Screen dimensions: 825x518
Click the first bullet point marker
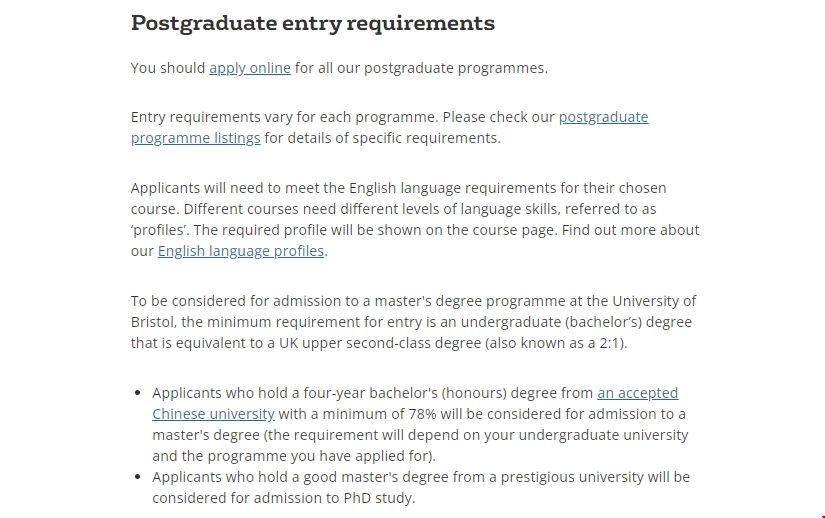[137, 393]
